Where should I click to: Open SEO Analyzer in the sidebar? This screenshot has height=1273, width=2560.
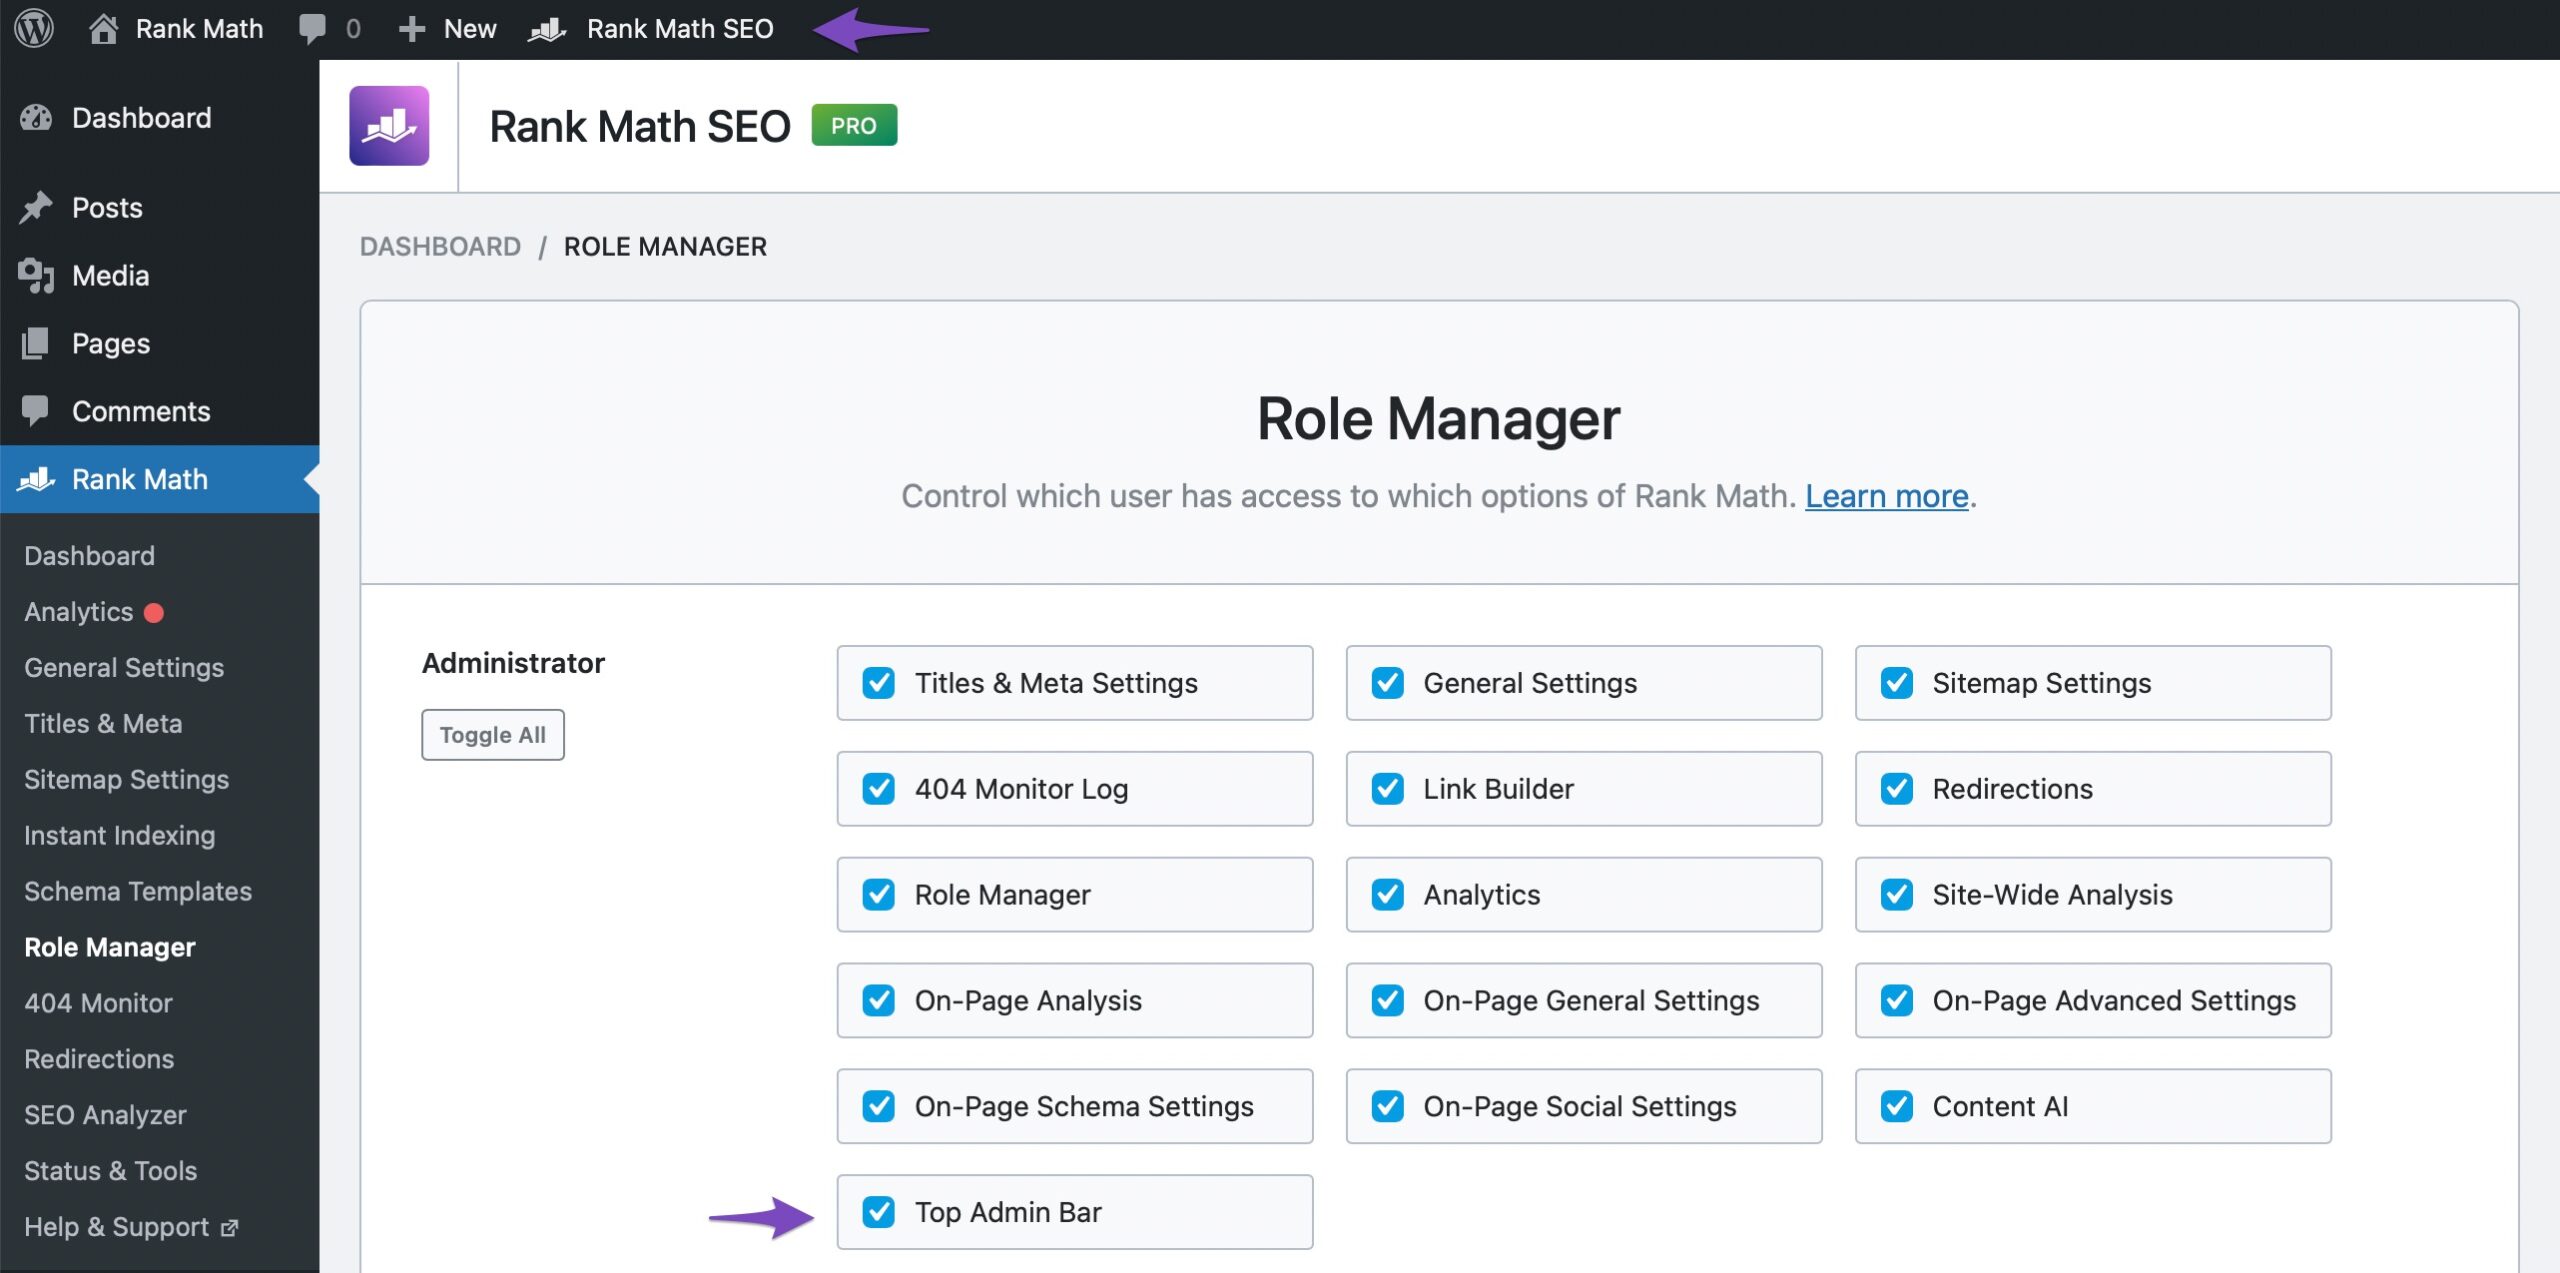click(105, 1115)
